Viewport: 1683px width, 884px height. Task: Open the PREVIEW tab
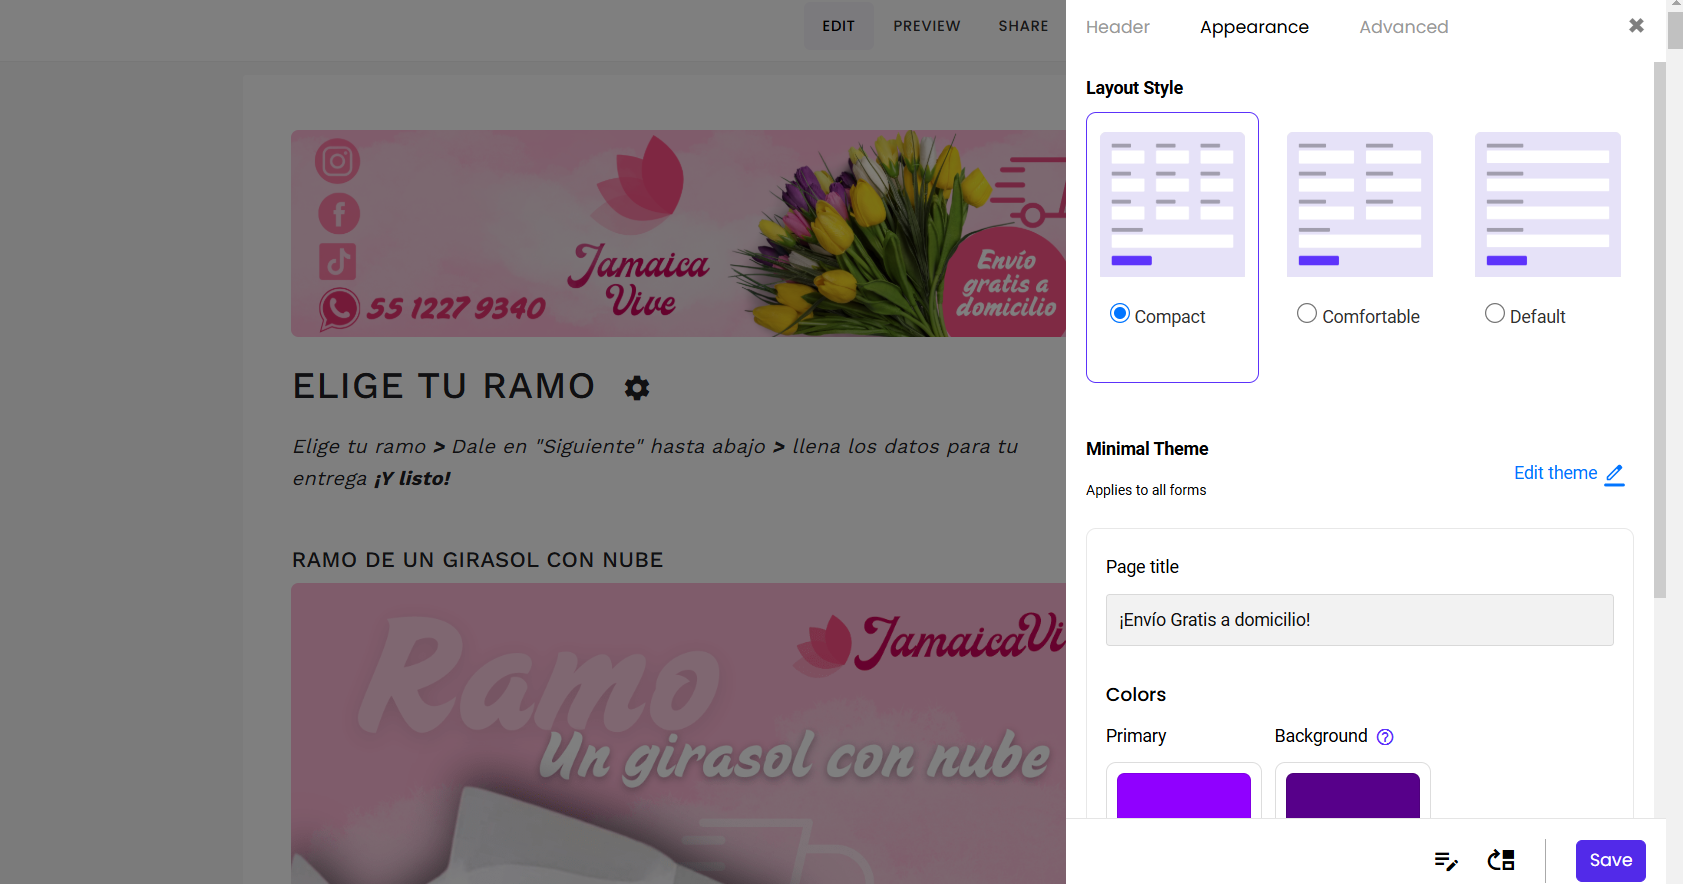coord(927,26)
